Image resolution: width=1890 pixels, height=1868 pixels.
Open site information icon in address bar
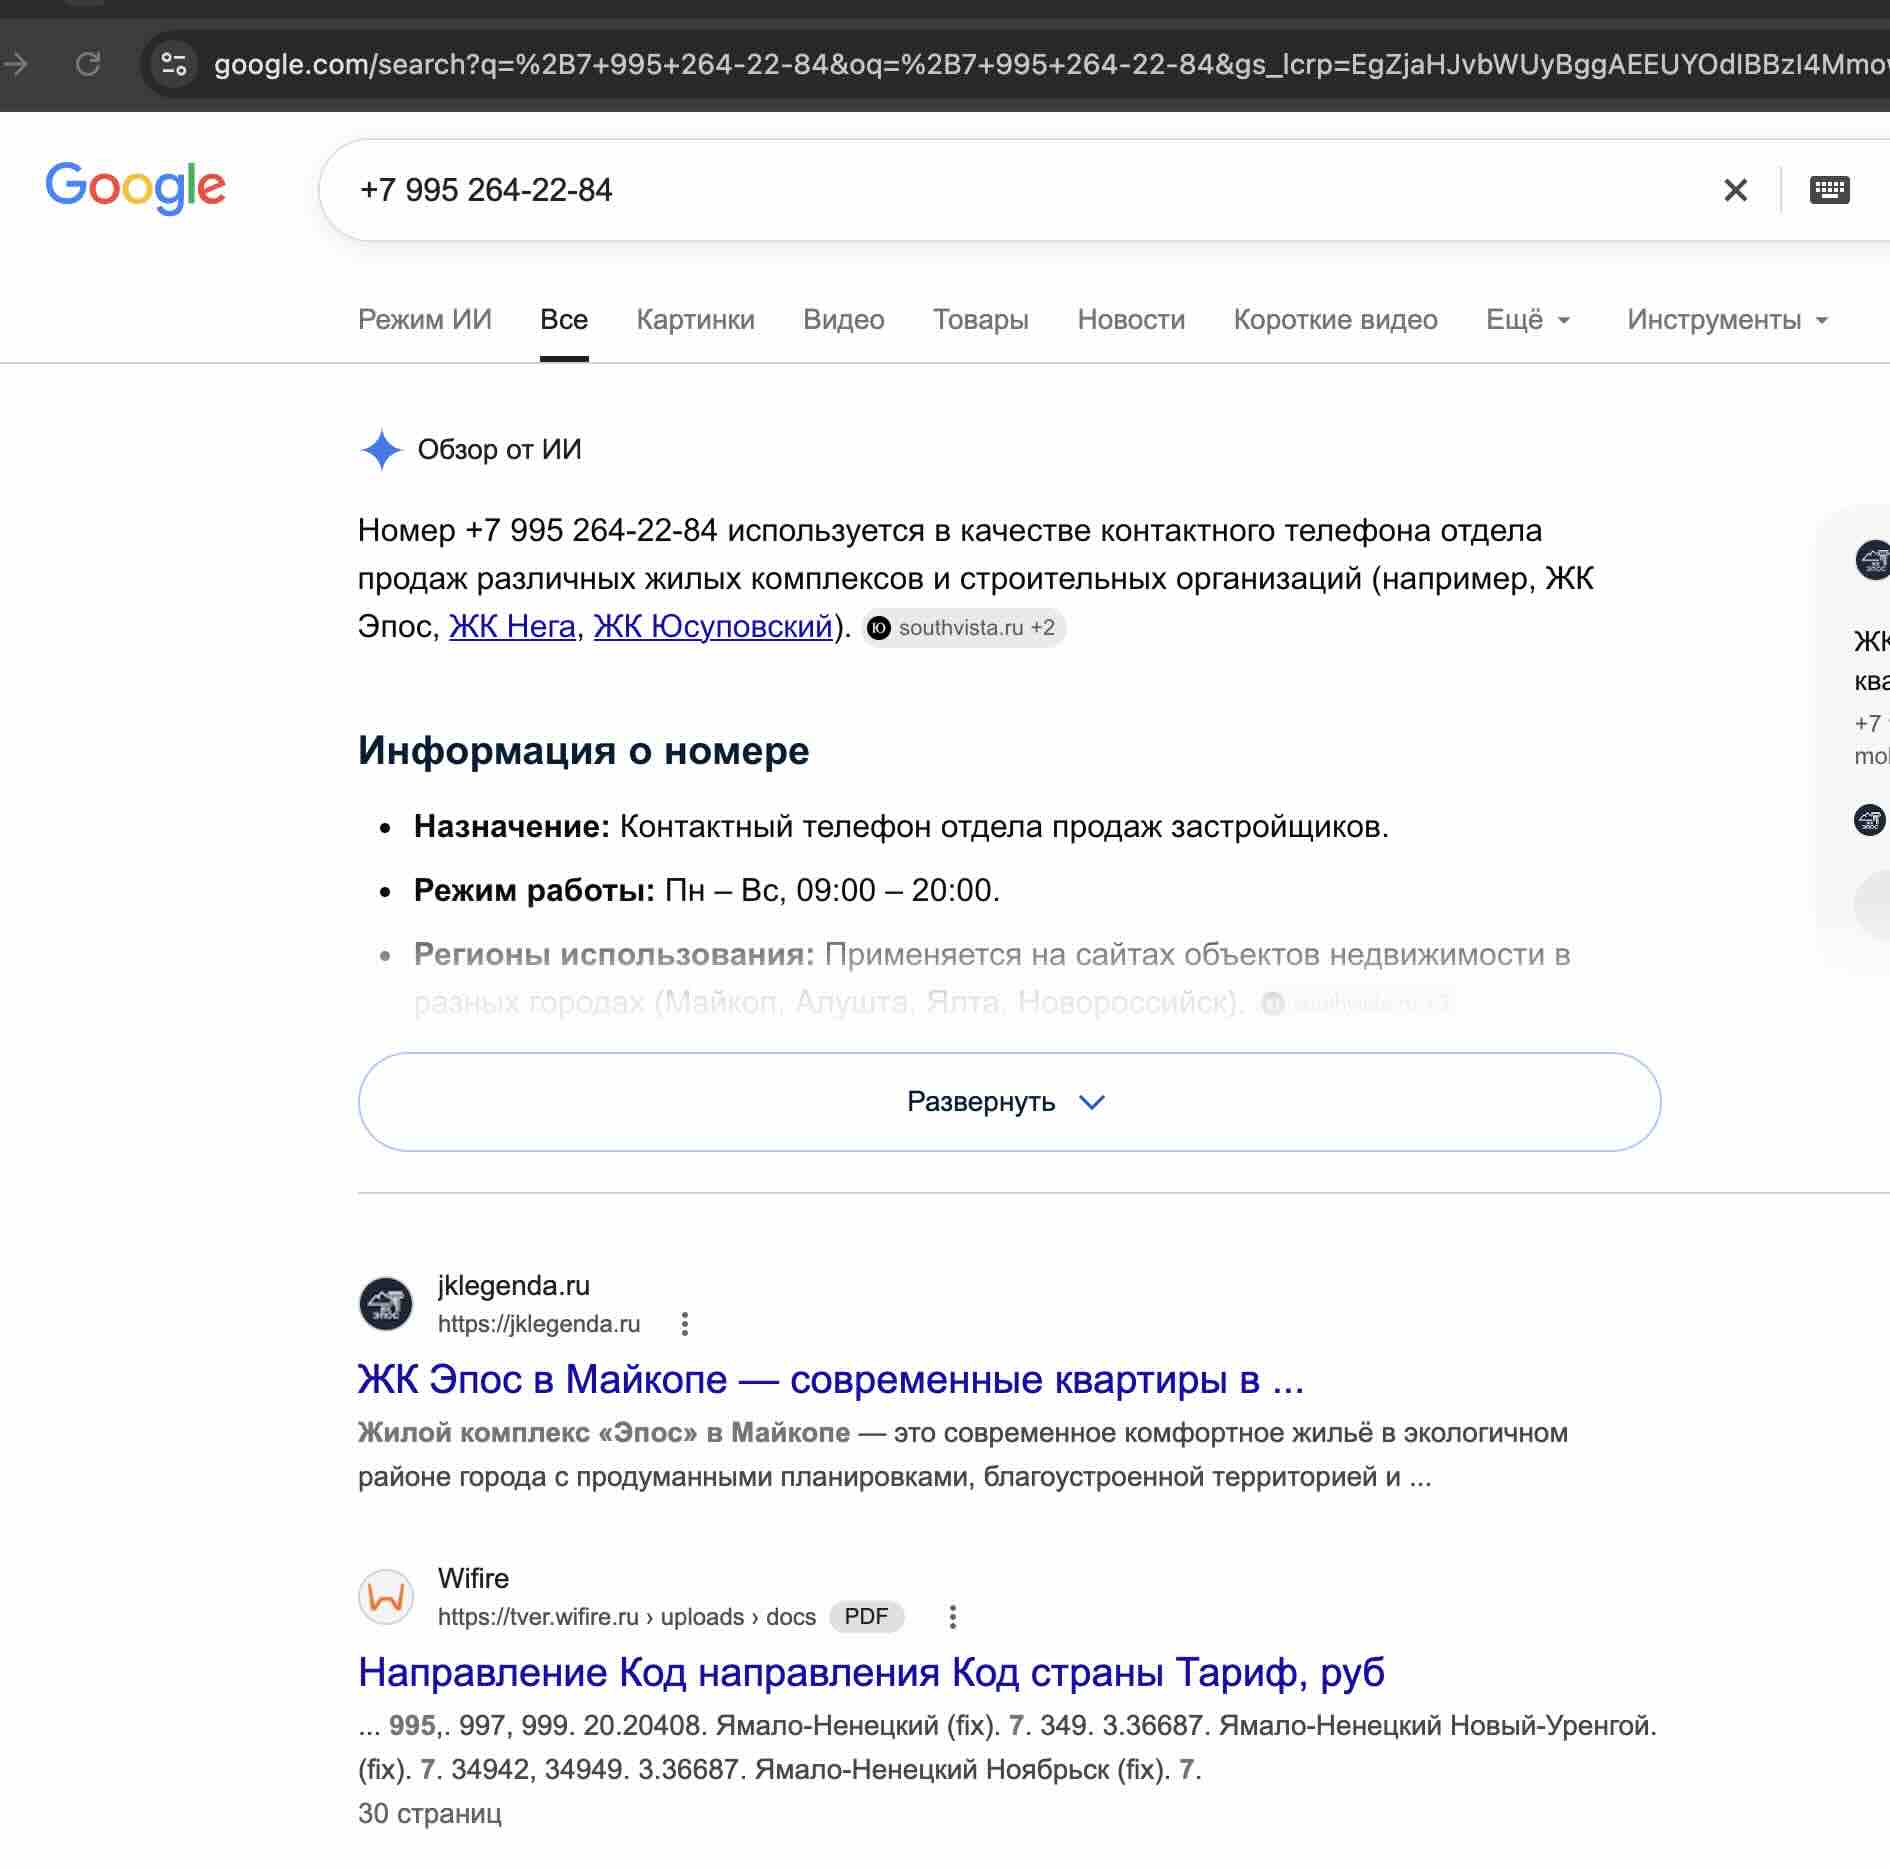[x=174, y=65]
